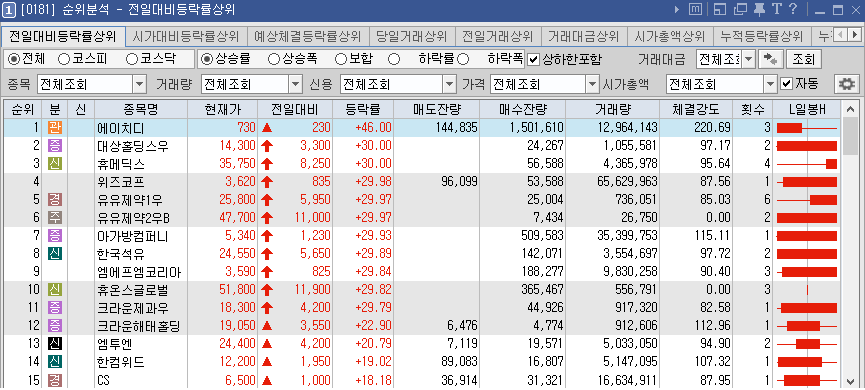Click the orange 관 badge for 에이치디
Image resolution: width=865 pixels, height=390 pixels.
point(55,128)
